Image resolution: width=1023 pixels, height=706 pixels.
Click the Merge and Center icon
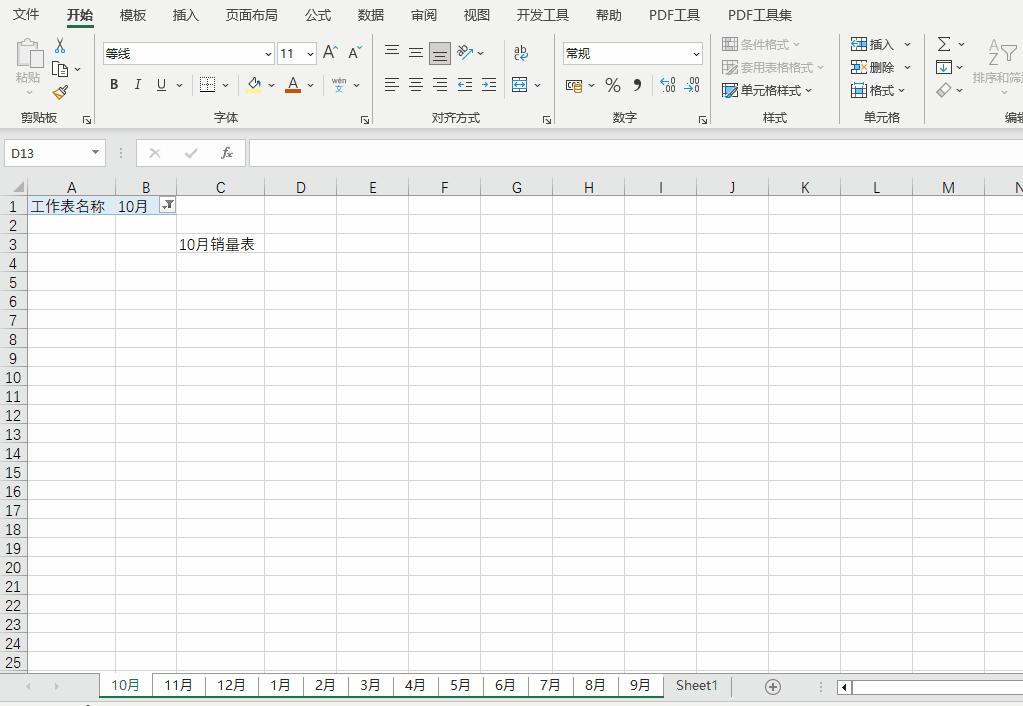pyautogui.click(x=519, y=86)
